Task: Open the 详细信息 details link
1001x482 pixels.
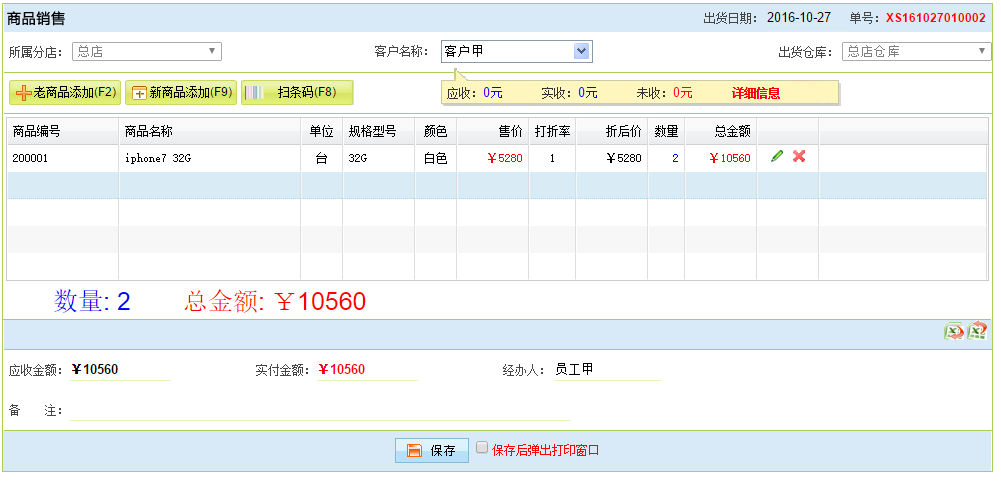Action: (755, 93)
